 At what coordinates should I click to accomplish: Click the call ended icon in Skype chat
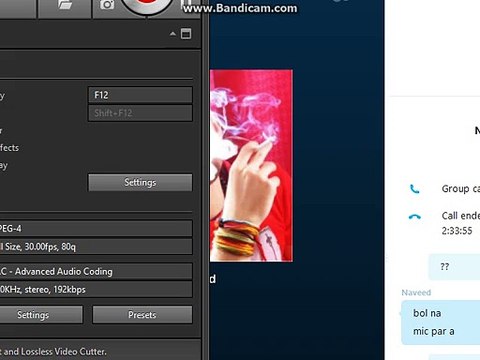pos(415,217)
